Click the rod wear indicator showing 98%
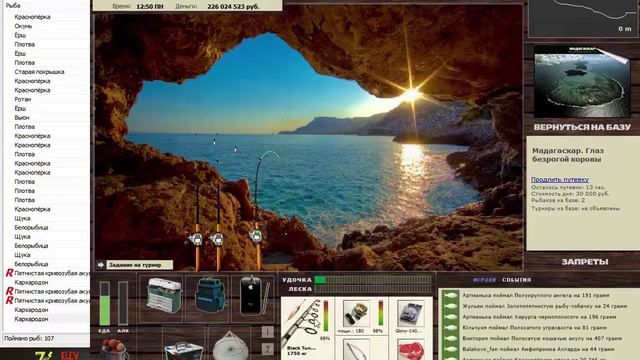Image resolution: width=640 pixels, height=360 pixels. tap(326, 316)
